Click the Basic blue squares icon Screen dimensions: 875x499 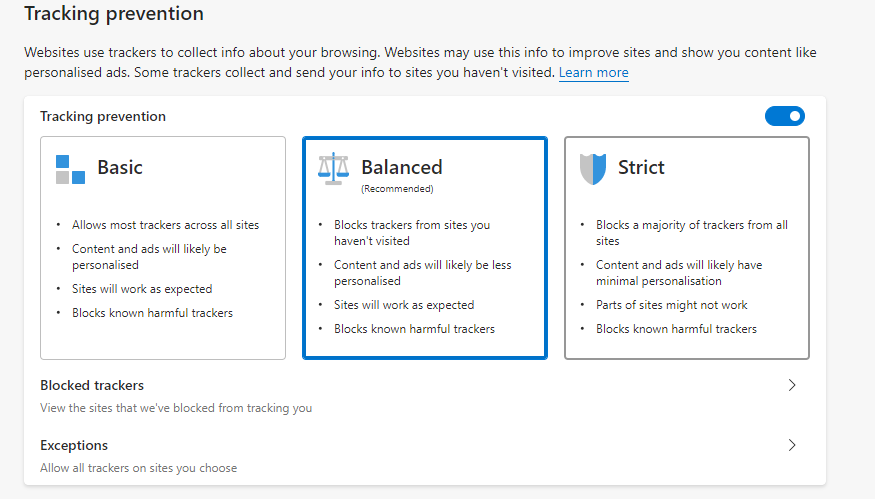(x=70, y=170)
